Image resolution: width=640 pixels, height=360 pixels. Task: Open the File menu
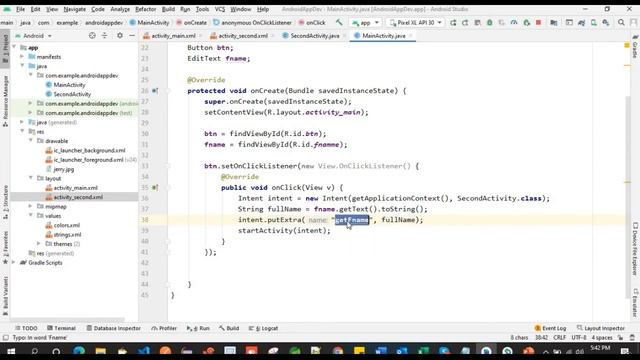coord(20,9)
